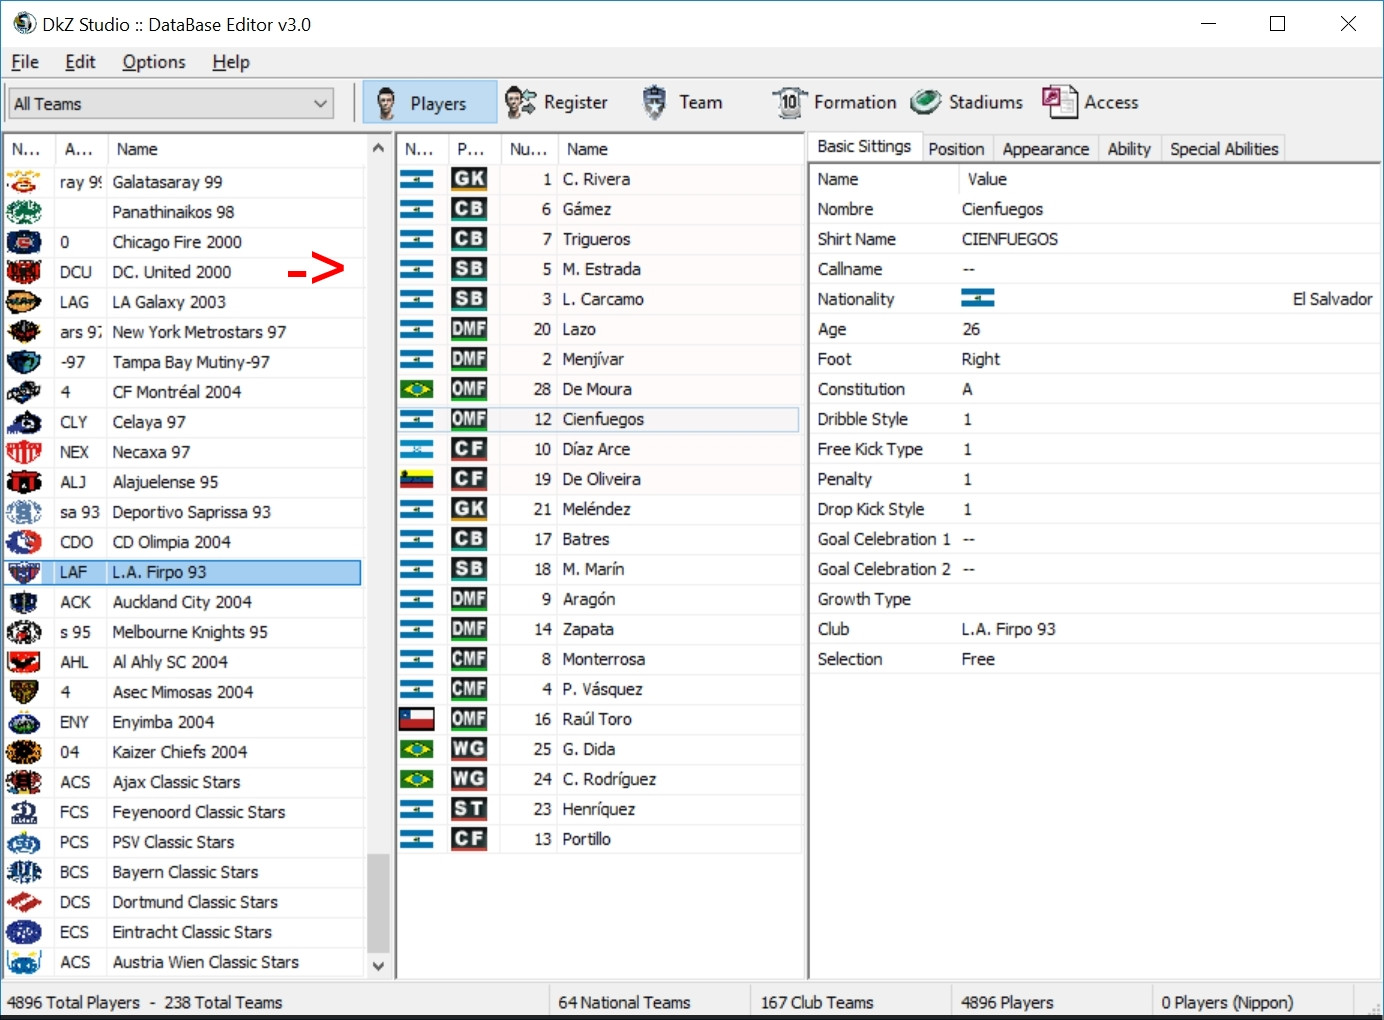Open the Access section in the toolbar

point(1090,102)
